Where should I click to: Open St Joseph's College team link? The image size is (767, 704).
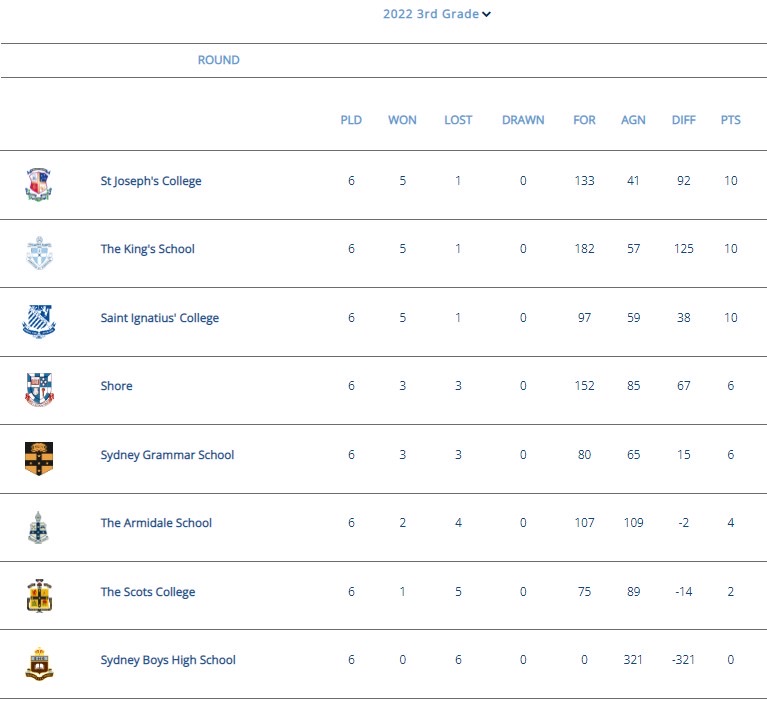pyautogui.click(x=151, y=181)
